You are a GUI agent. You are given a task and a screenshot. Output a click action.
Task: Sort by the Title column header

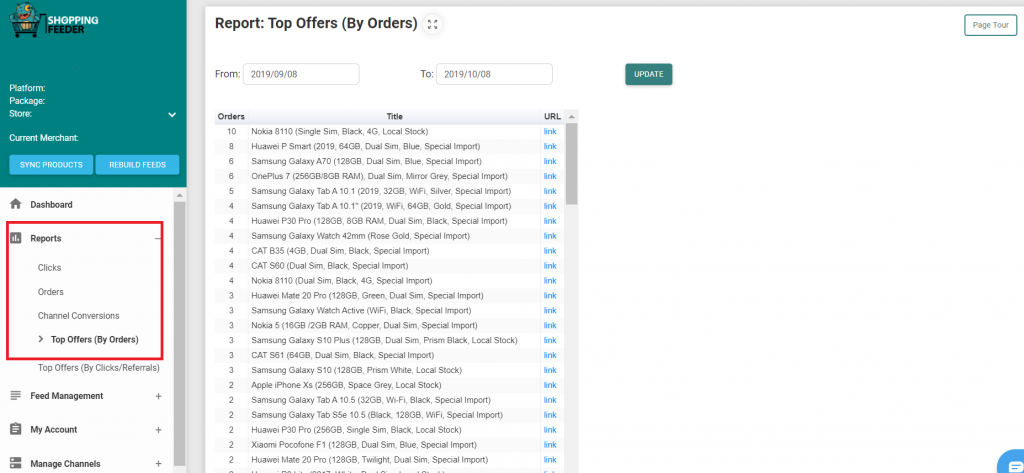click(394, 116)
